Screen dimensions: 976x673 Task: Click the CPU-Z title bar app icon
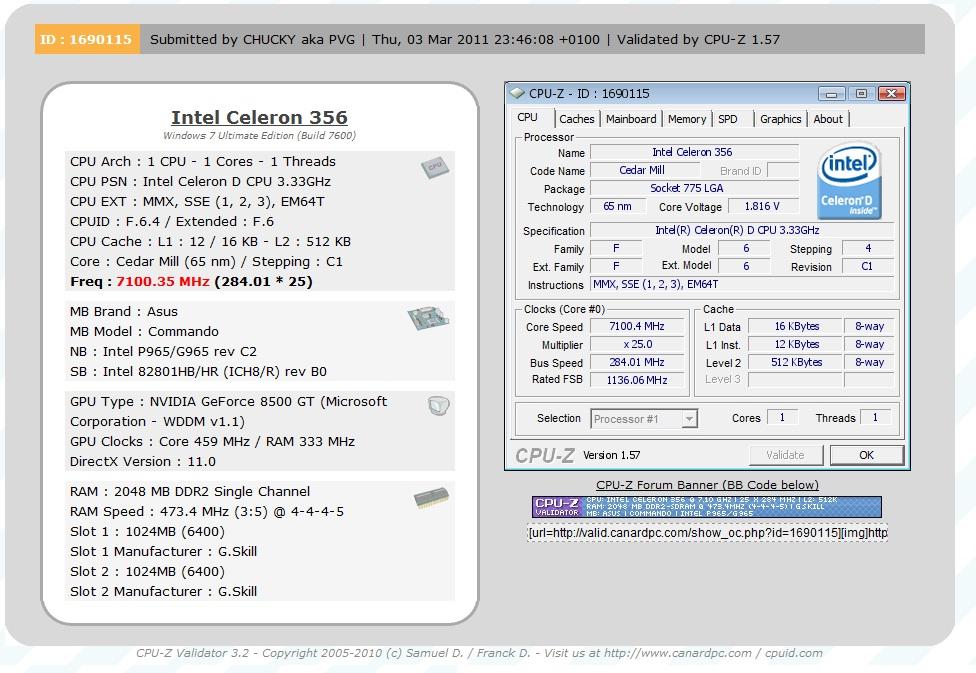517,93
